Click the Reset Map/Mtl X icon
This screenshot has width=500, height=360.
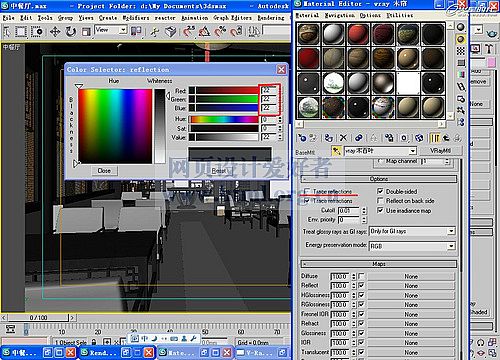(343, 138)
